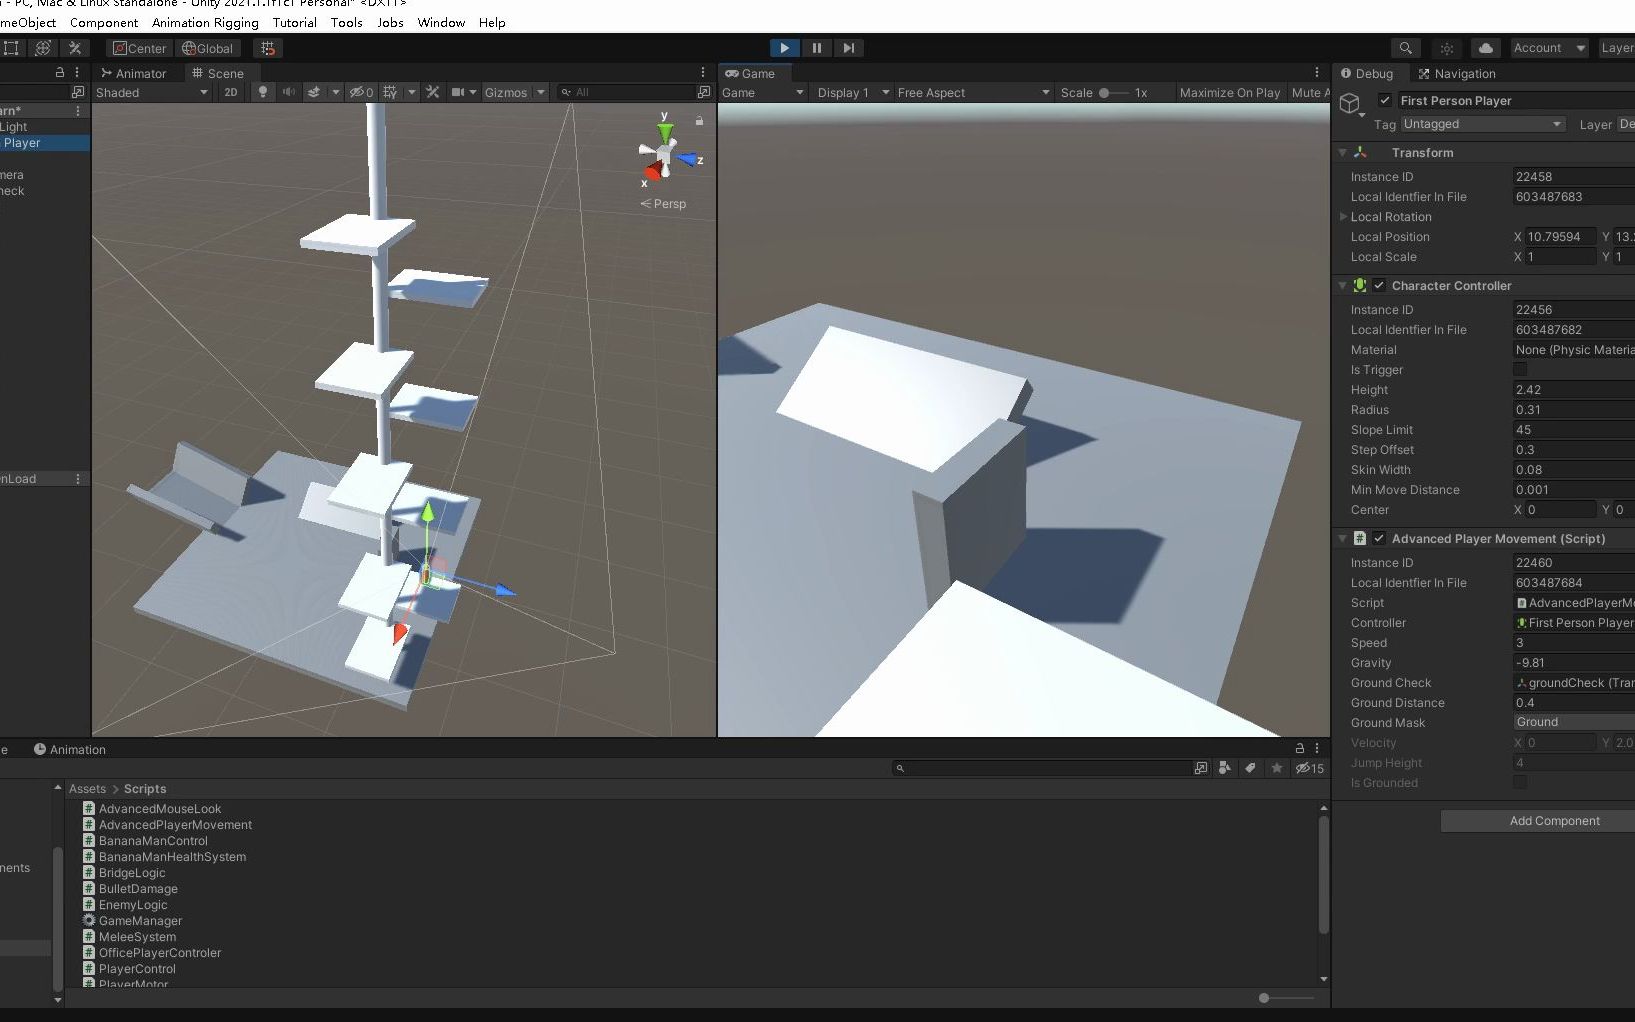1635x1022 pixels.
Task: Expand the Local Rotation property
Action: pyautogui.click(x=1344, y=216)
